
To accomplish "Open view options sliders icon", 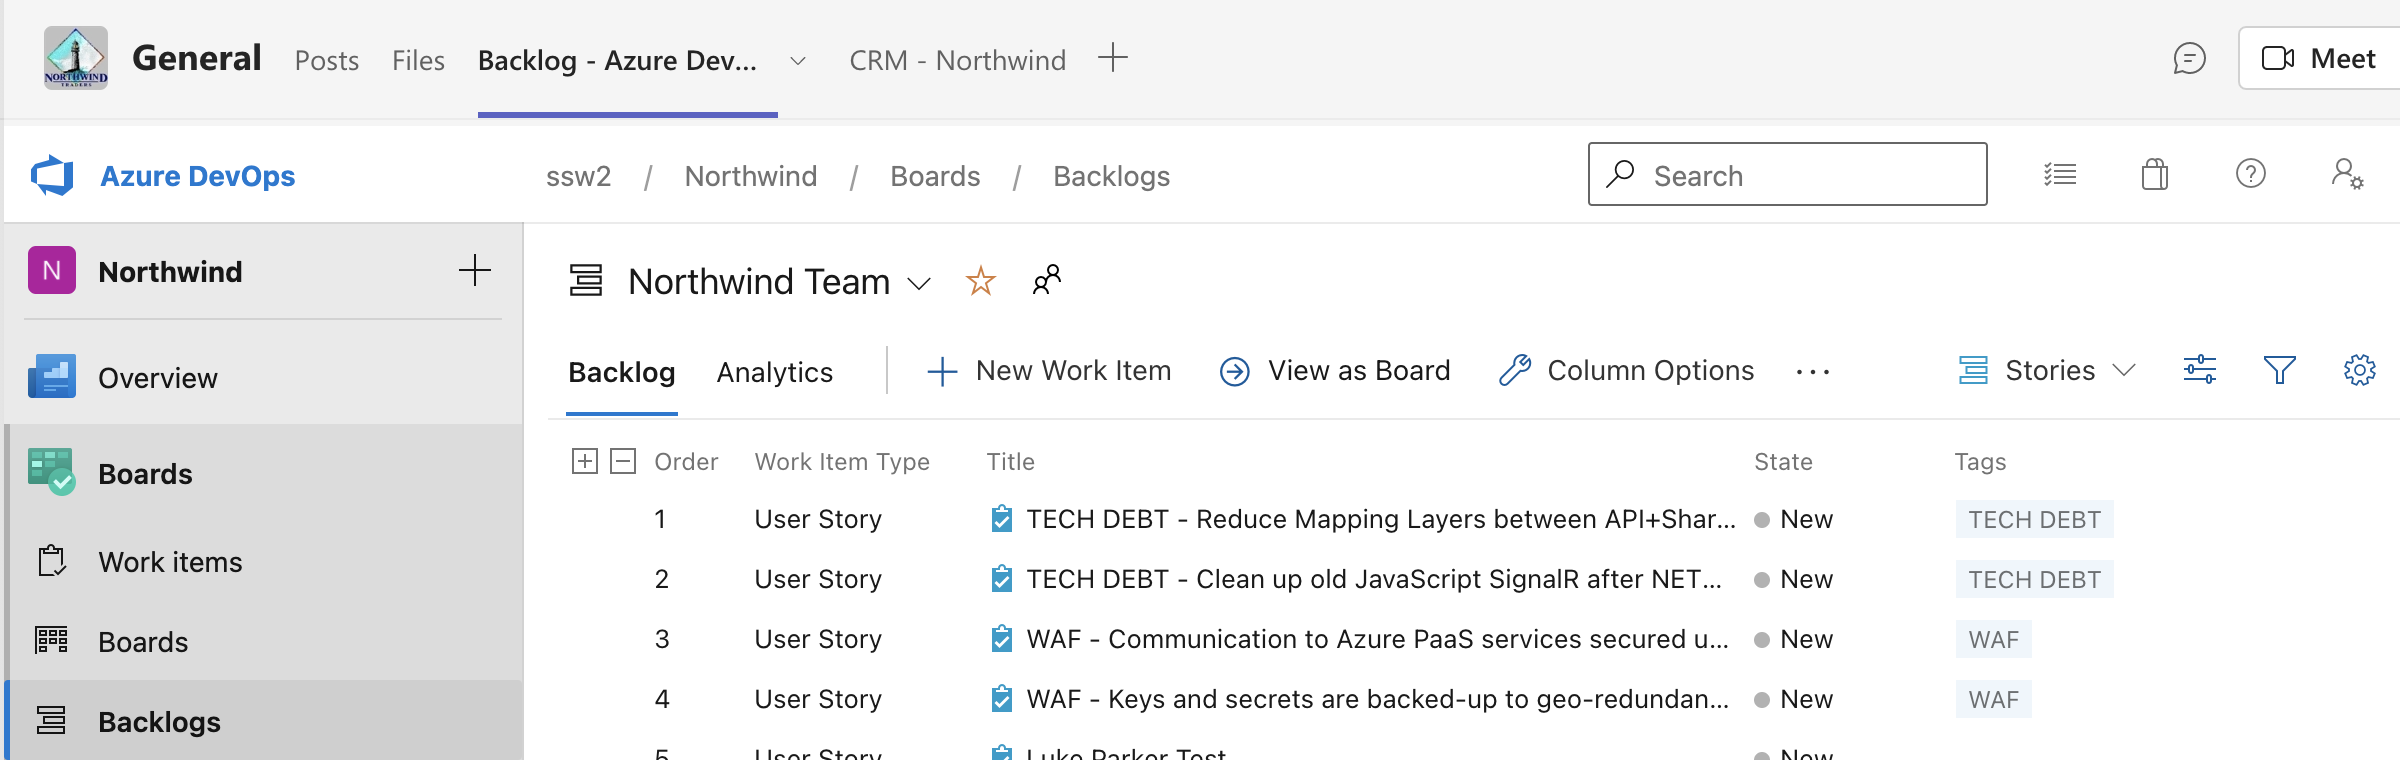I will (2199, 371).
